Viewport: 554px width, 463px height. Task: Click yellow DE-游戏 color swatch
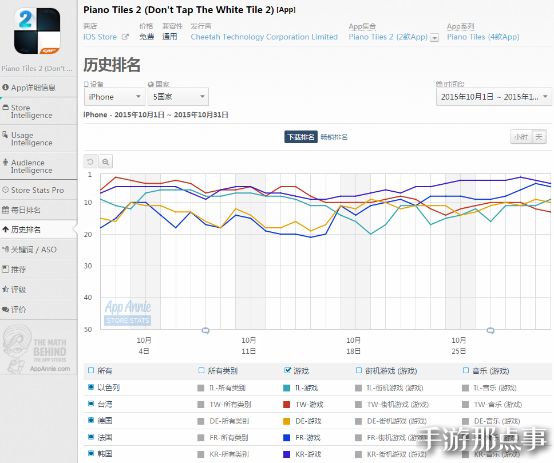pos(287,421)
